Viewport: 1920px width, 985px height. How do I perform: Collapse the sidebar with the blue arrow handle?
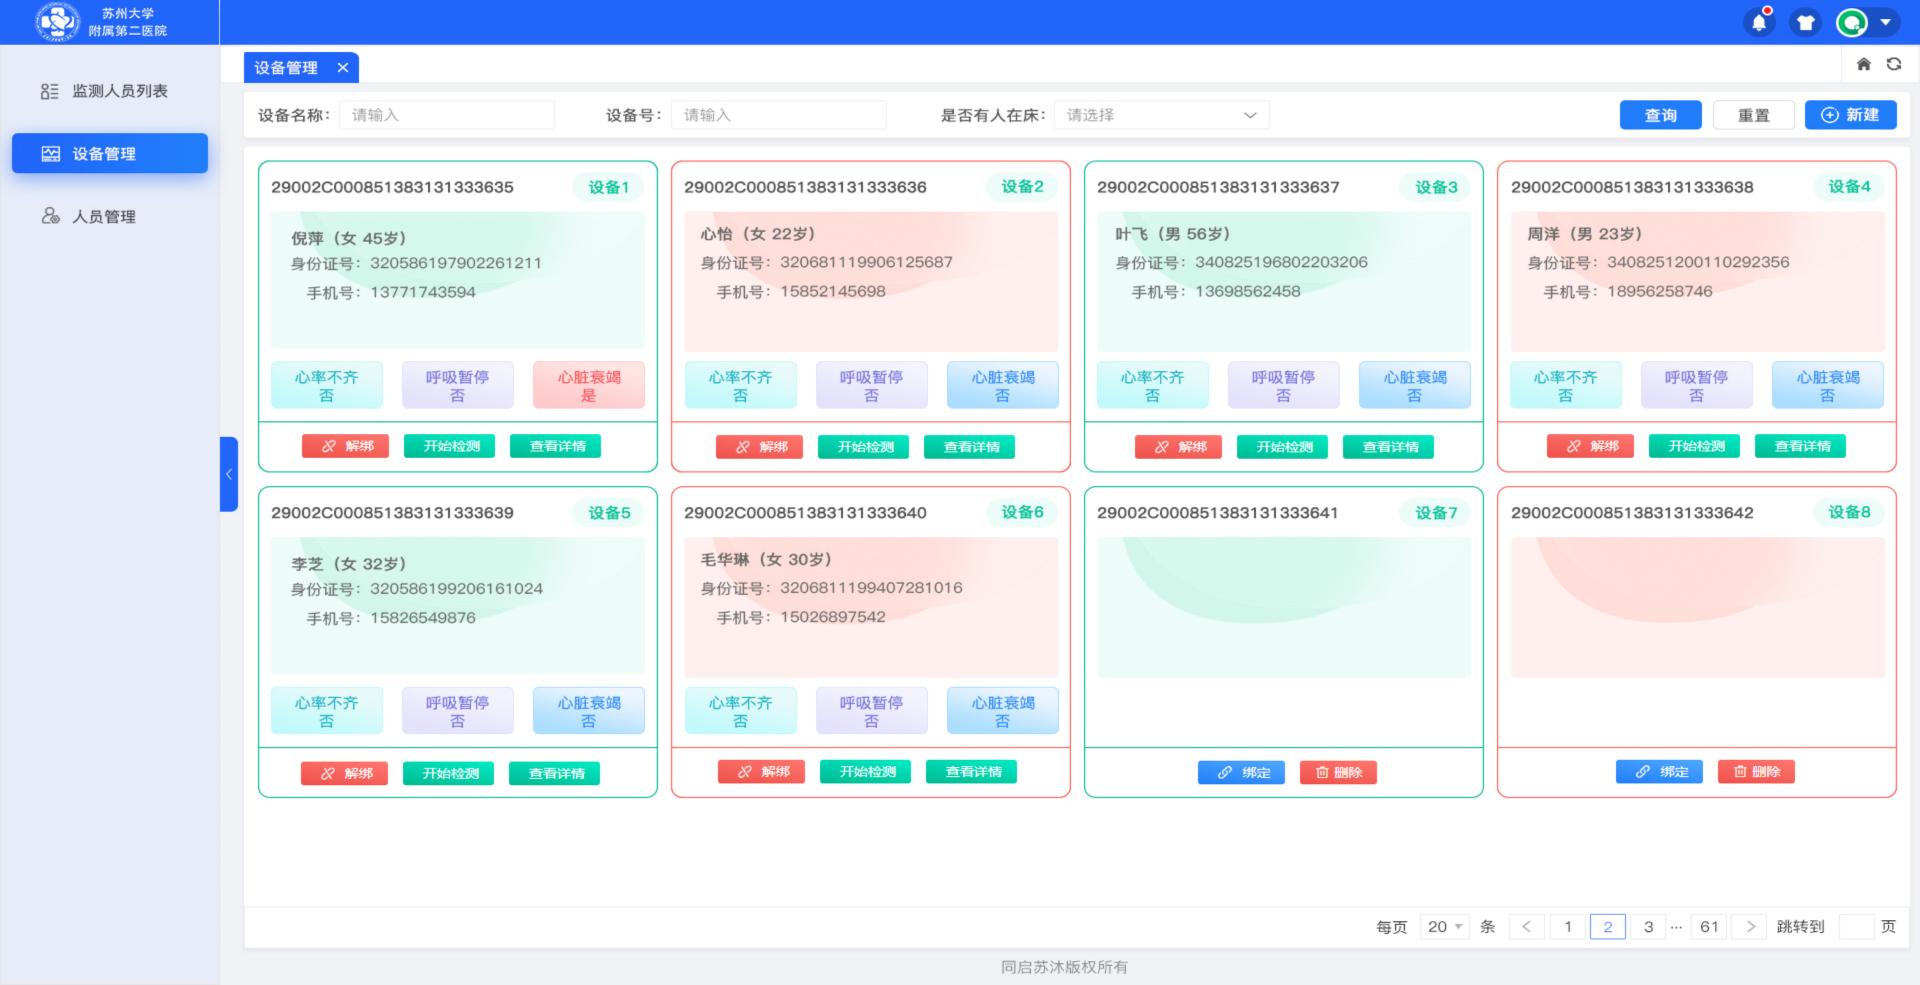pos(229,474)
